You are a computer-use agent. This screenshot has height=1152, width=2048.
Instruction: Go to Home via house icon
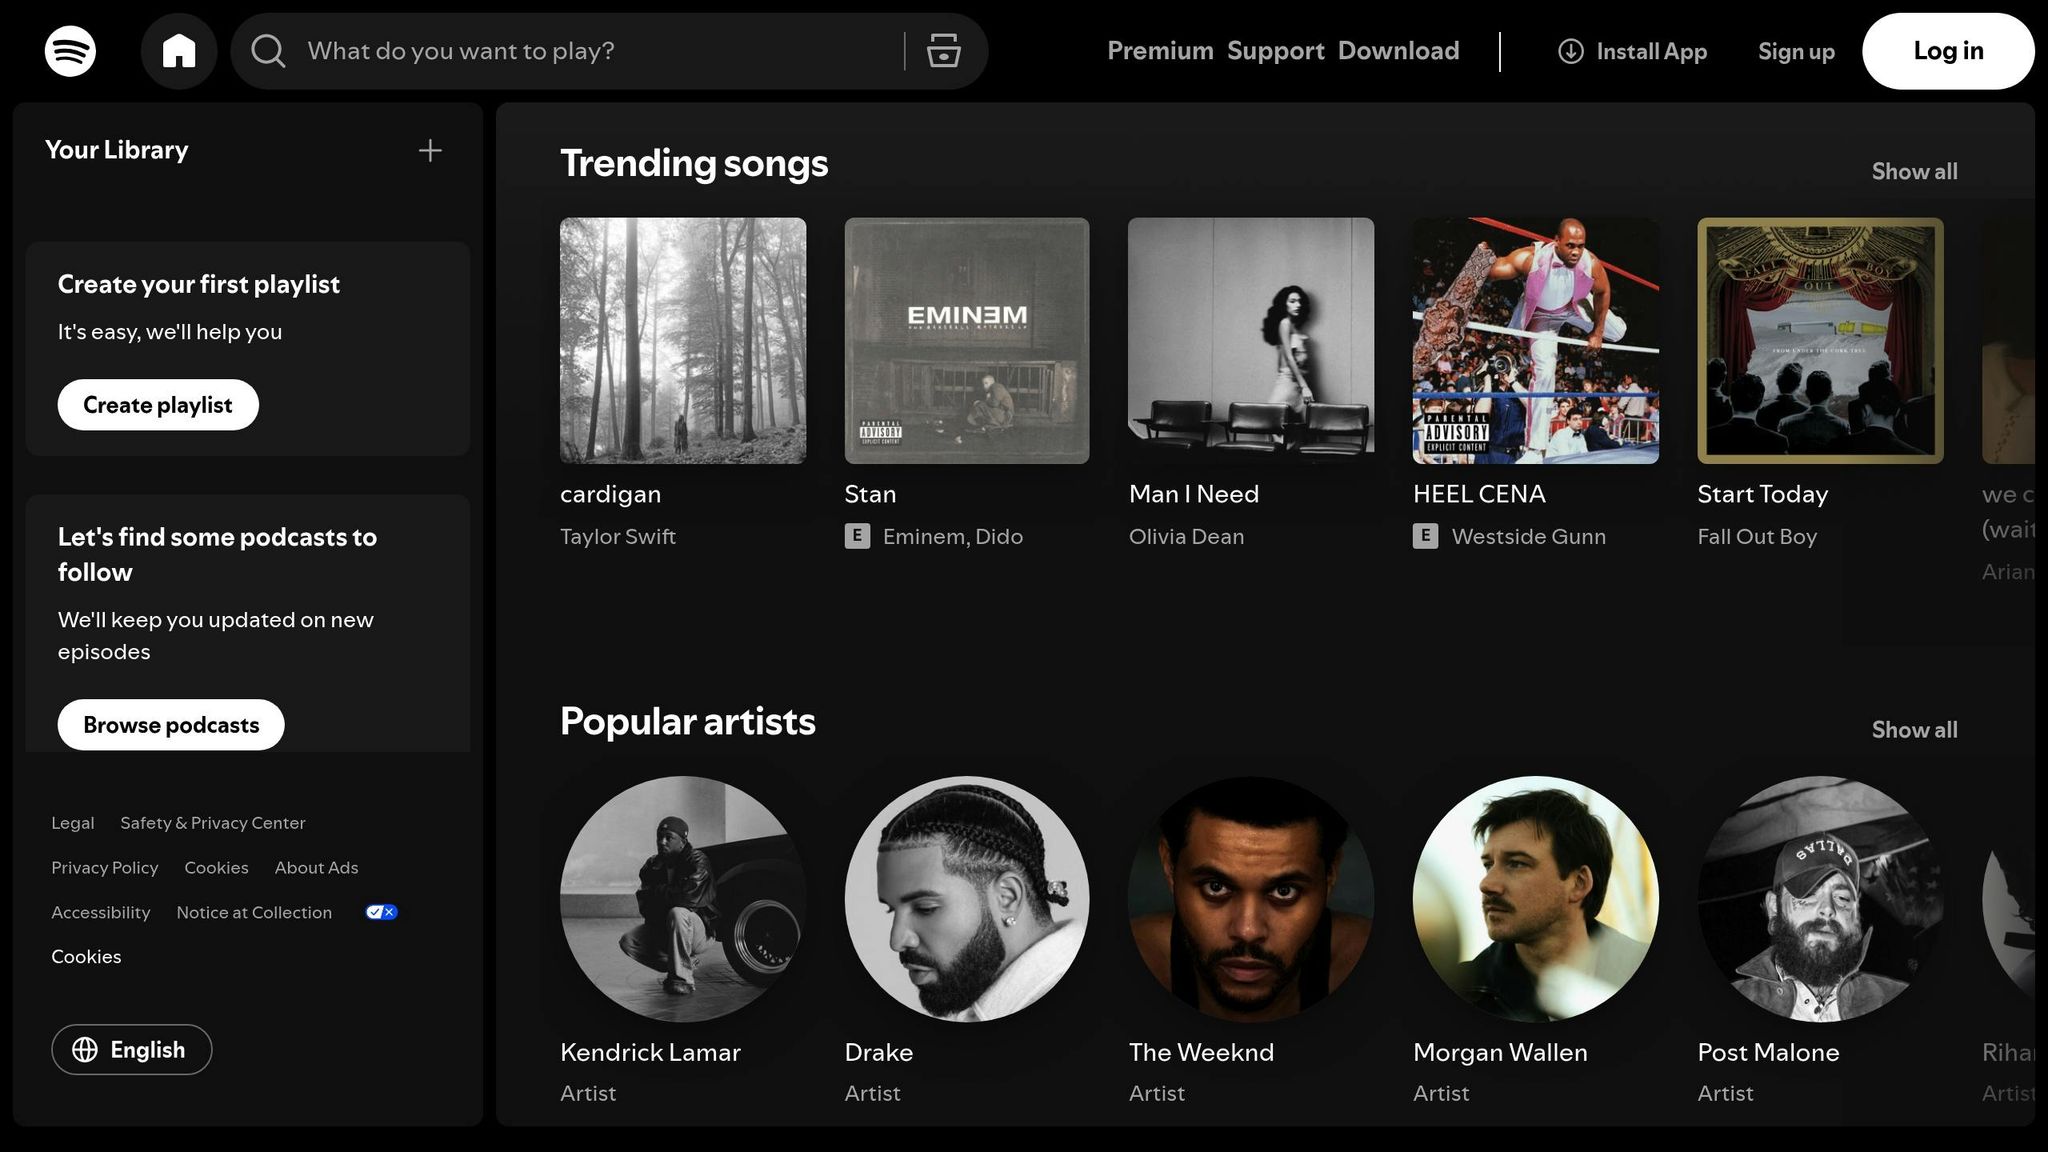[x=179, y=51]
